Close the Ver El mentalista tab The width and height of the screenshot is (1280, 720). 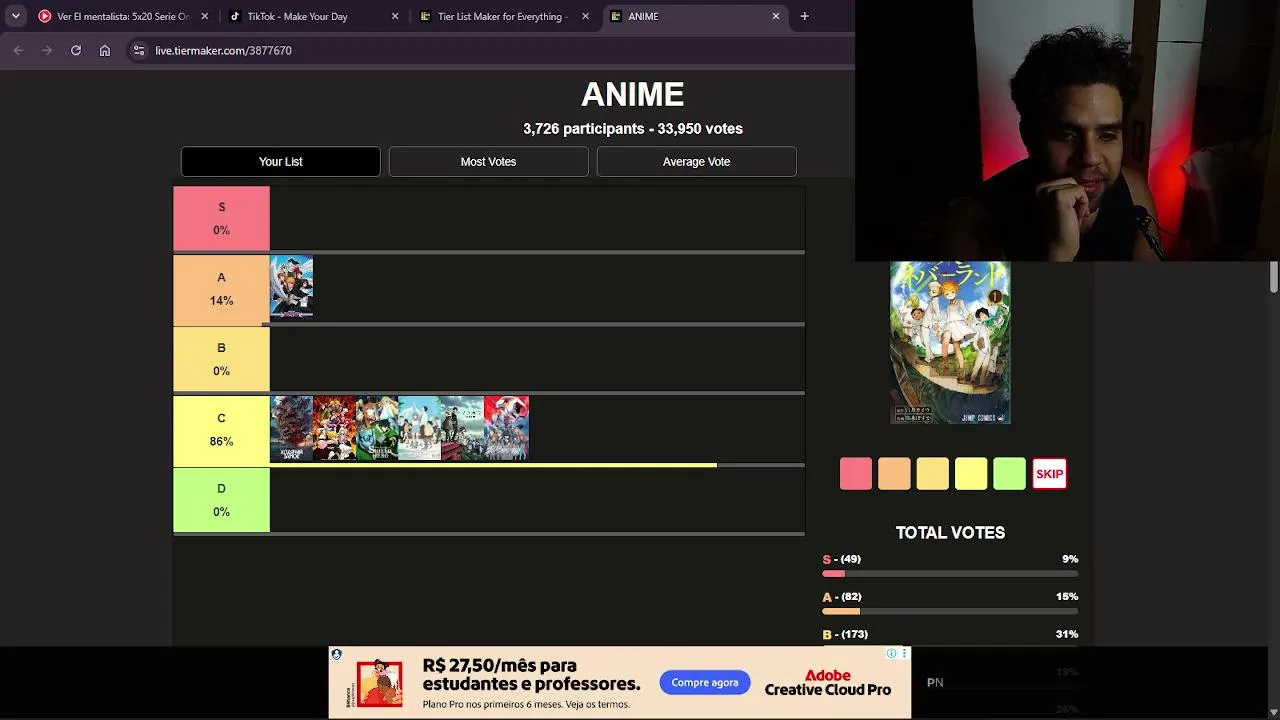(205, 16)
